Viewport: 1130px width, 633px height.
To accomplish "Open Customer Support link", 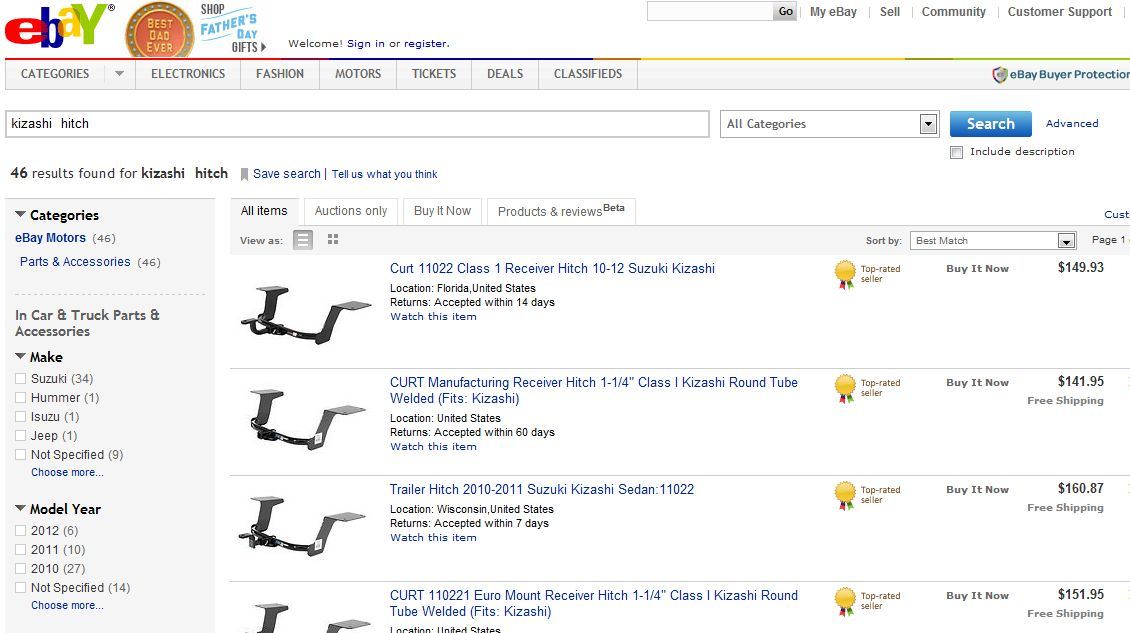I will pos(1060,12).
